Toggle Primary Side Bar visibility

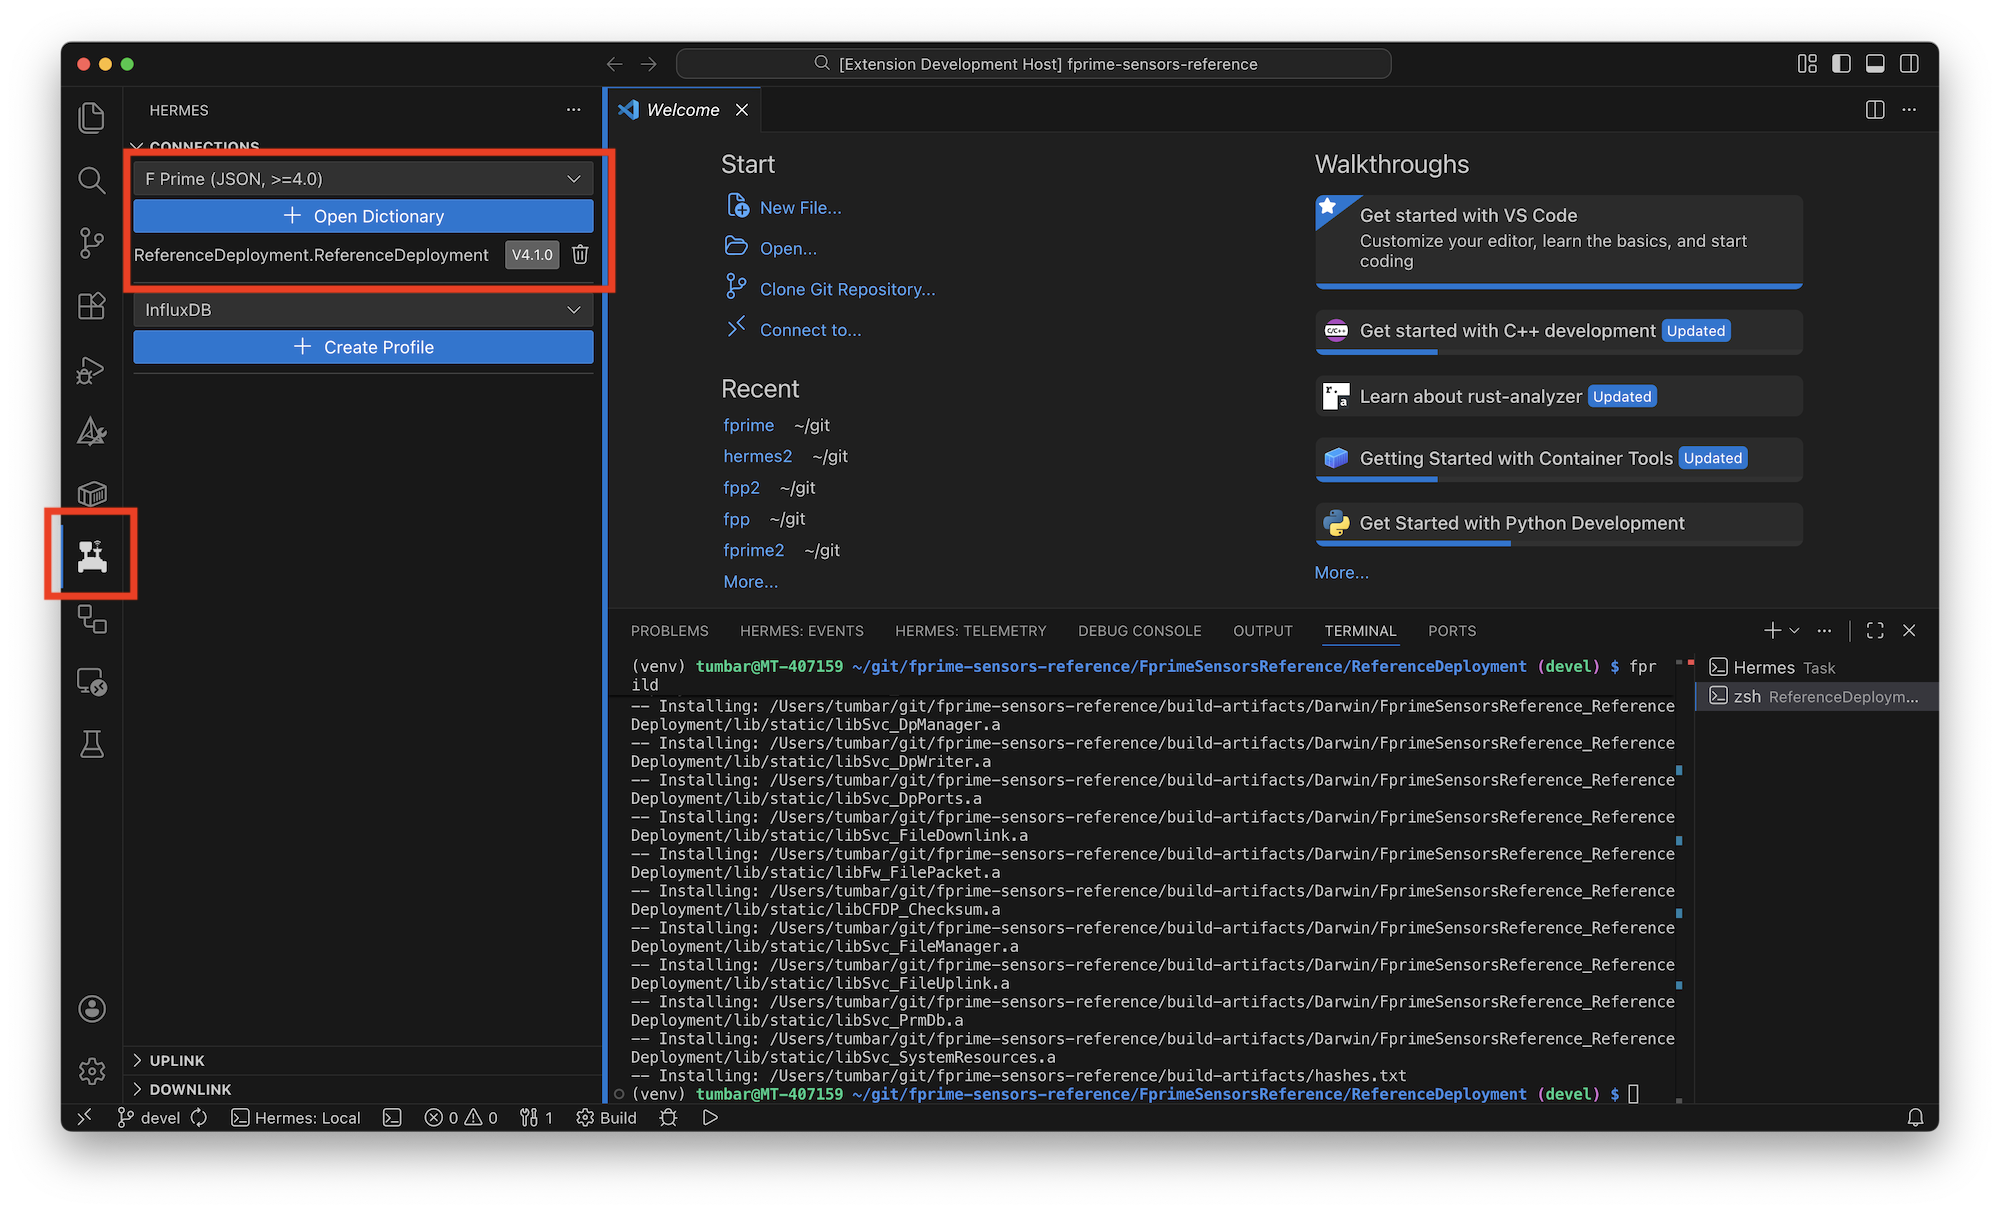point(1841,64)
